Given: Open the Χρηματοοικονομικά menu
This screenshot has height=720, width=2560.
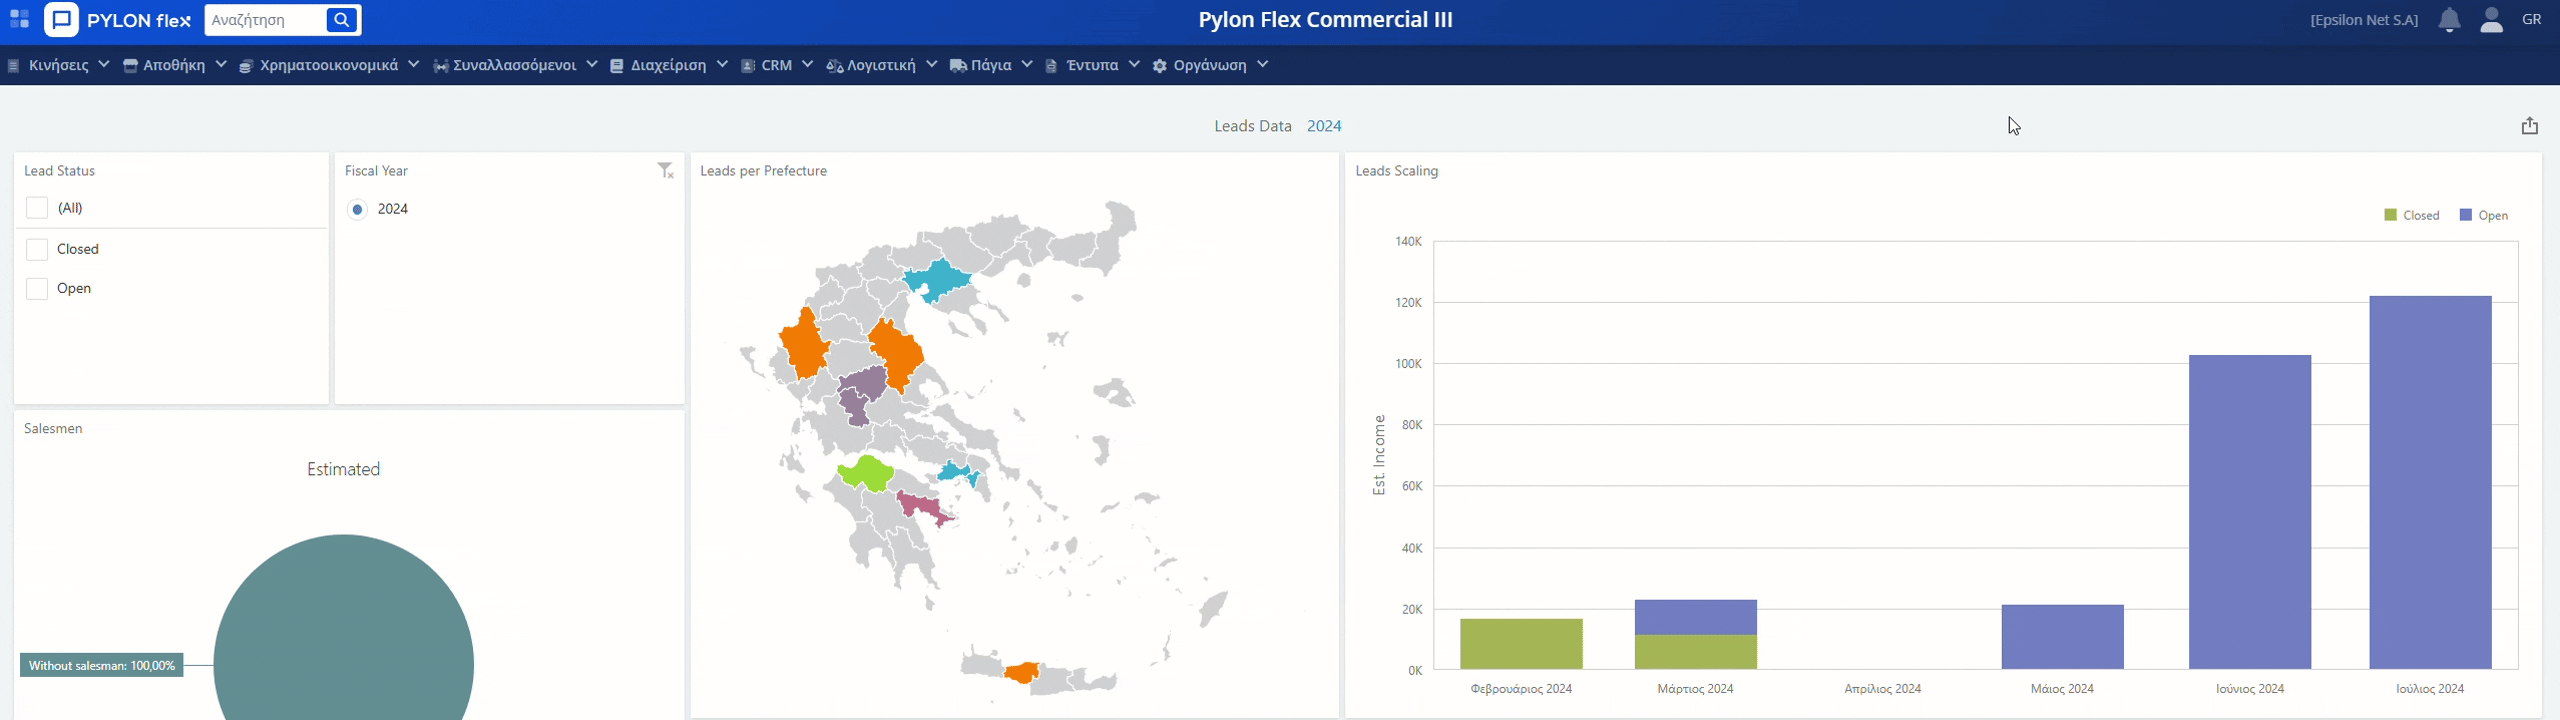Looking at the screenshot, I should (329, 65).
